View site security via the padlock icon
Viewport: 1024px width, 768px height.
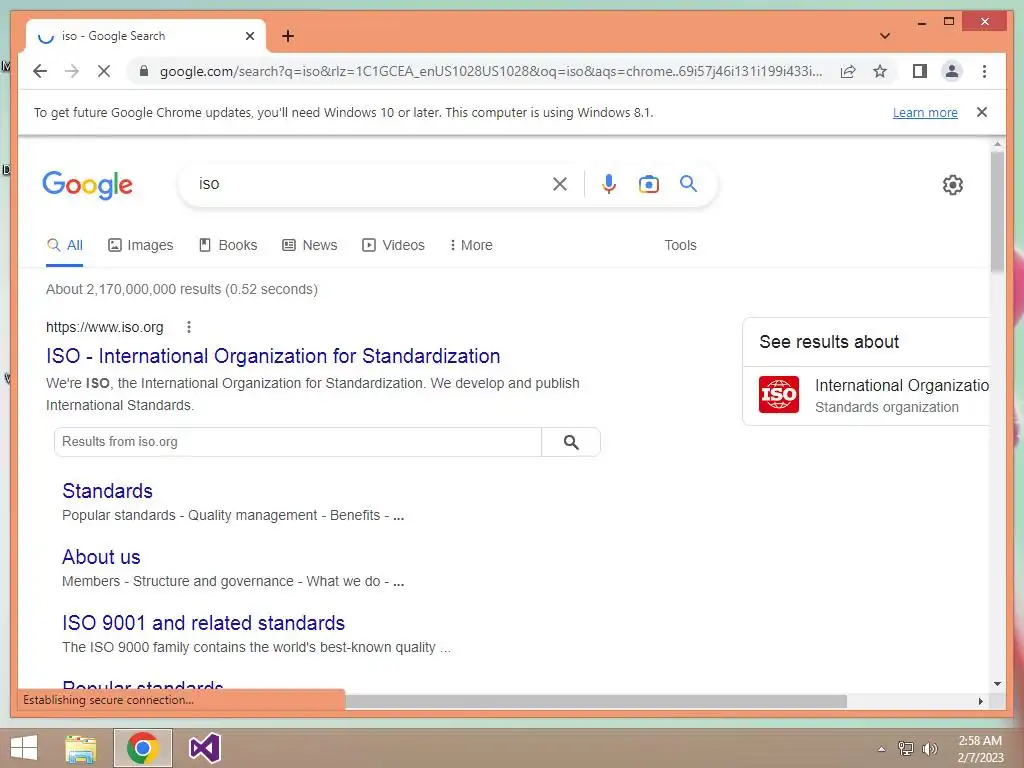[x=144, y=71]
